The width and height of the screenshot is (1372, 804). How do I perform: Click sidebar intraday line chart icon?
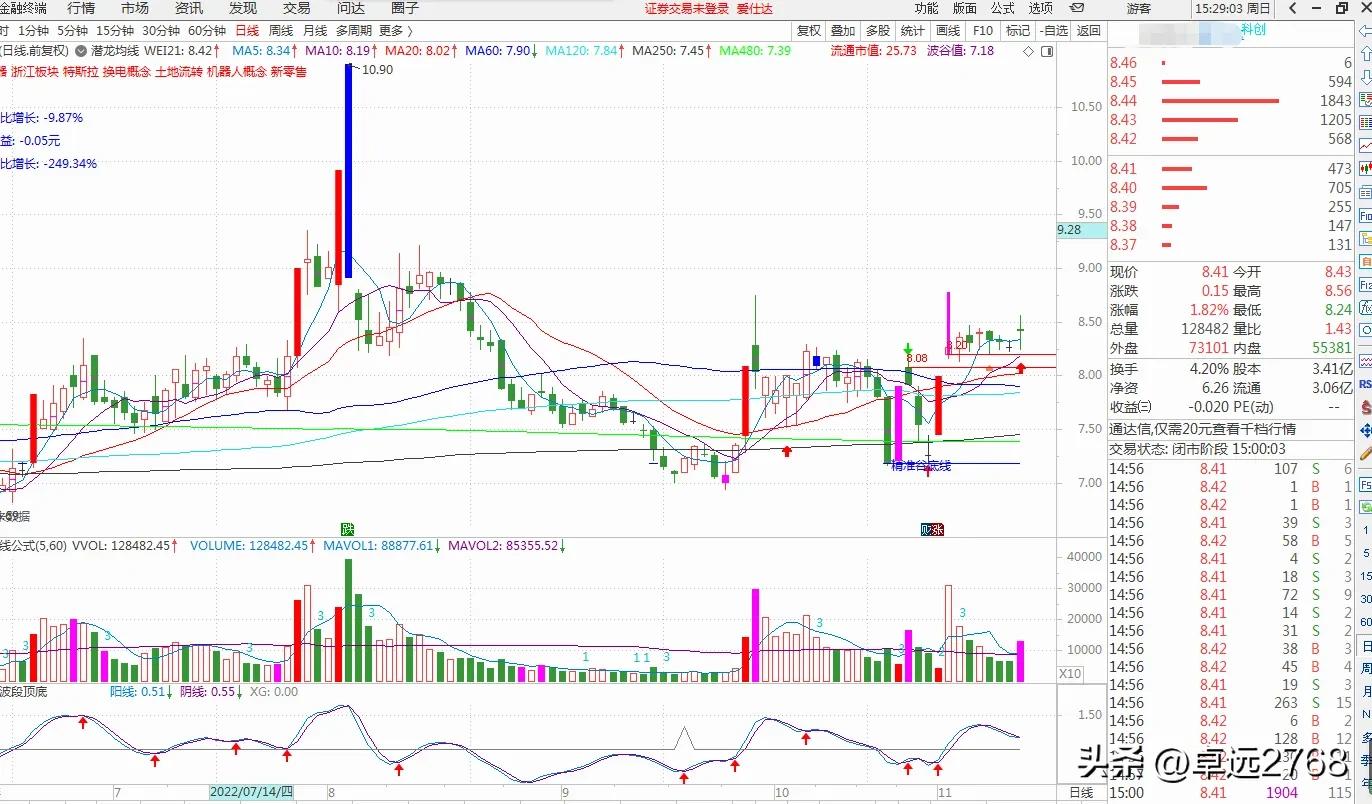[x=1365, y=146]
